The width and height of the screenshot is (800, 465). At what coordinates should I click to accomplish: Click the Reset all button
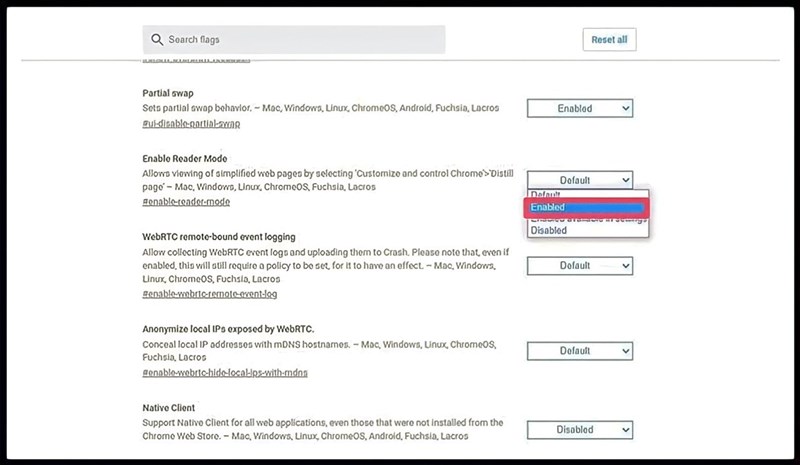(x=609, y=40)
